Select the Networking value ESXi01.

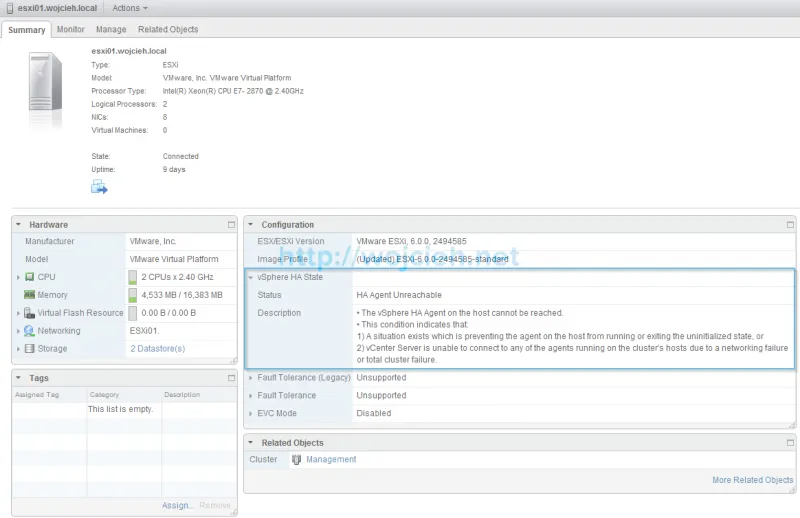[144, 331]
